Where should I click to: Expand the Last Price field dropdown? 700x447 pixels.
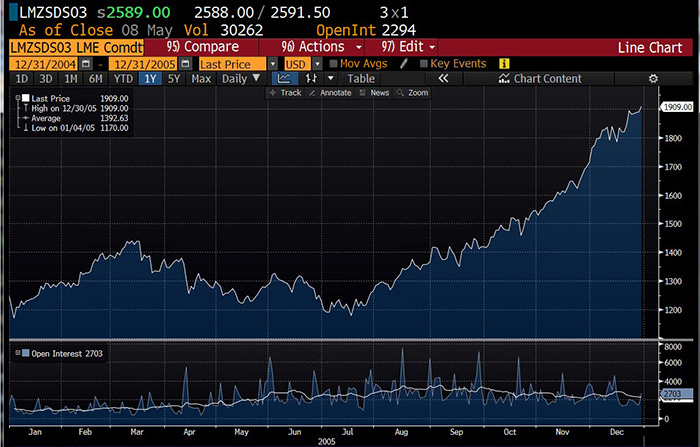tap(273, 63)
